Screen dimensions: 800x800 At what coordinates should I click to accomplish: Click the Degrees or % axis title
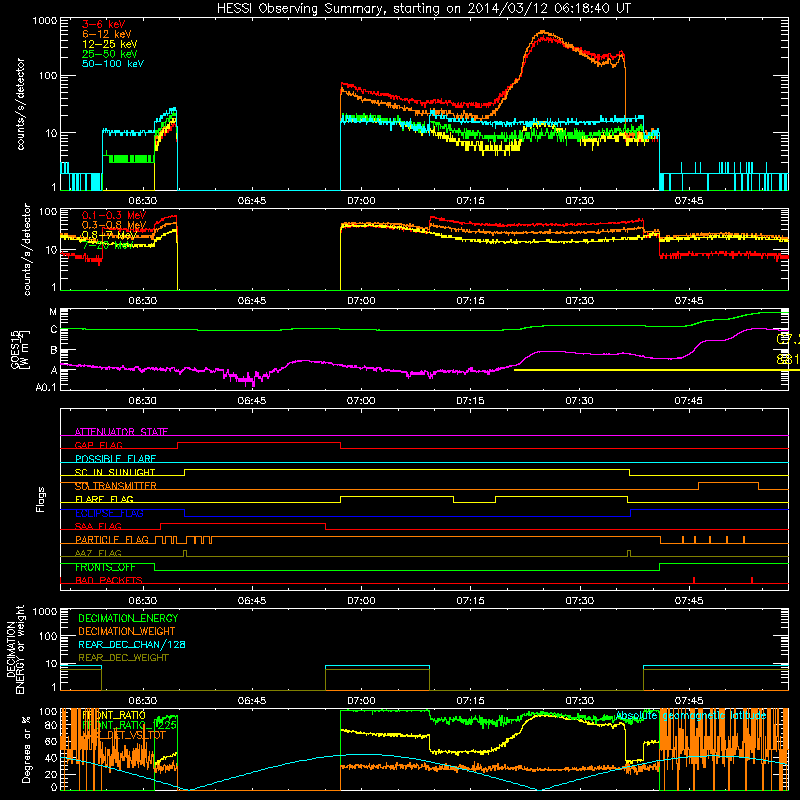point(26,749)
